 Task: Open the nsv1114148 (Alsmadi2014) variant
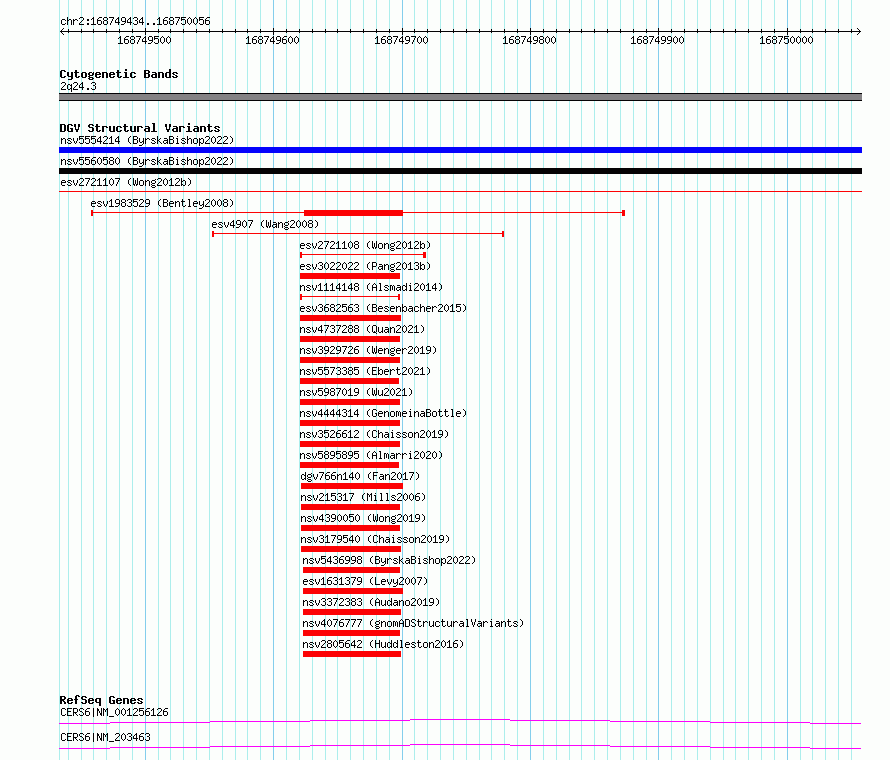coord(371,287)
